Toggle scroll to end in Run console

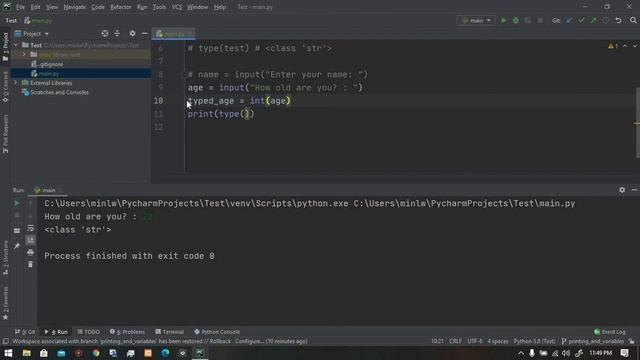(x=31, y=240)
